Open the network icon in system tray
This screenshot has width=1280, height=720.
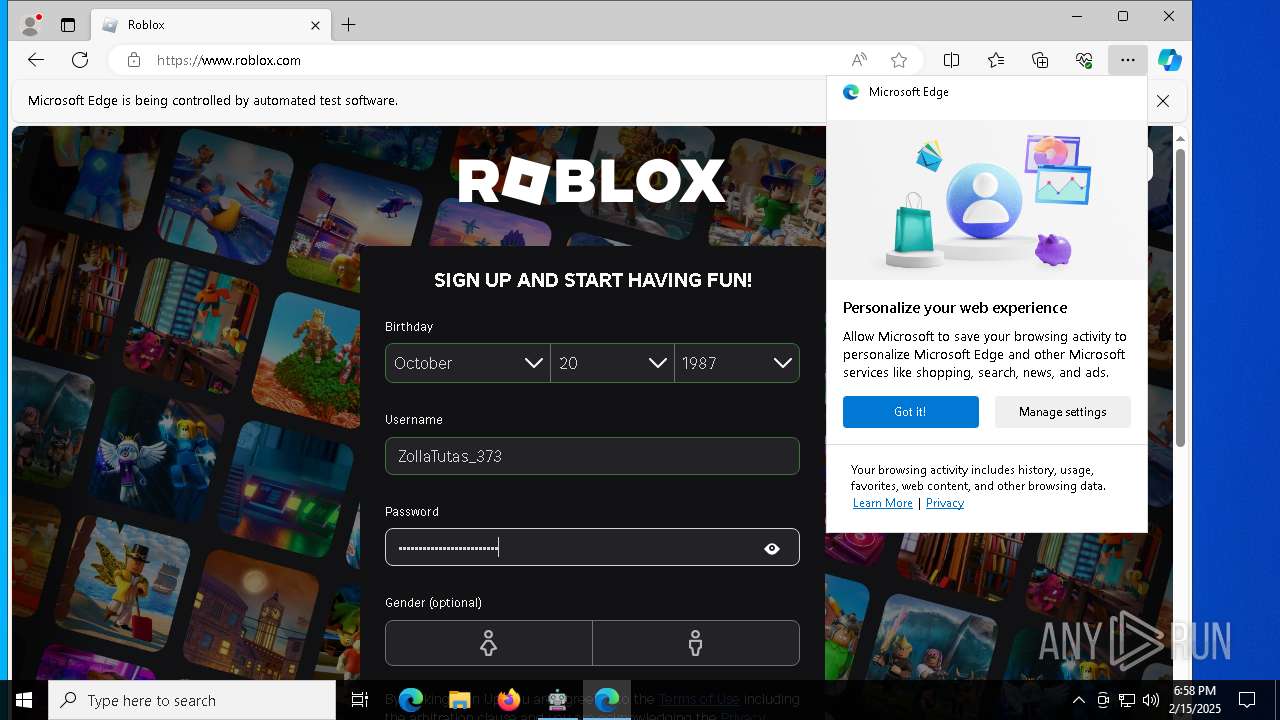coord(1127,700)
